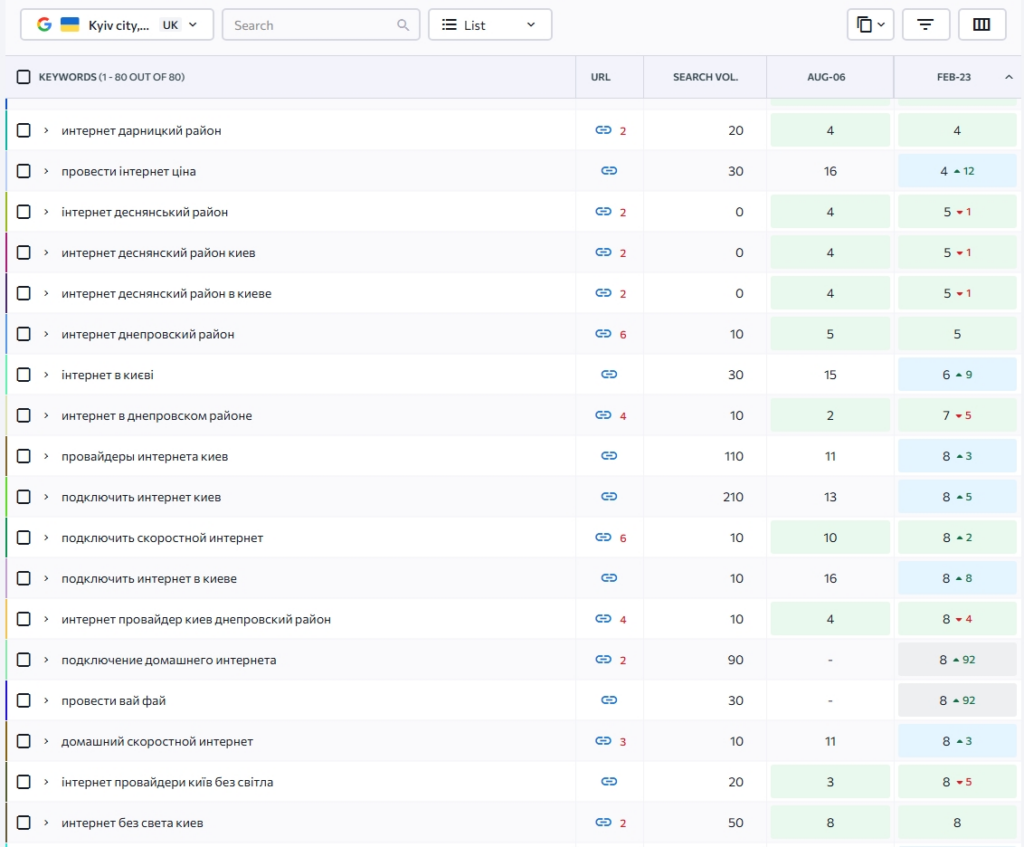Click link icon for подключить интернет в киеве

click(x=609, y=578)
